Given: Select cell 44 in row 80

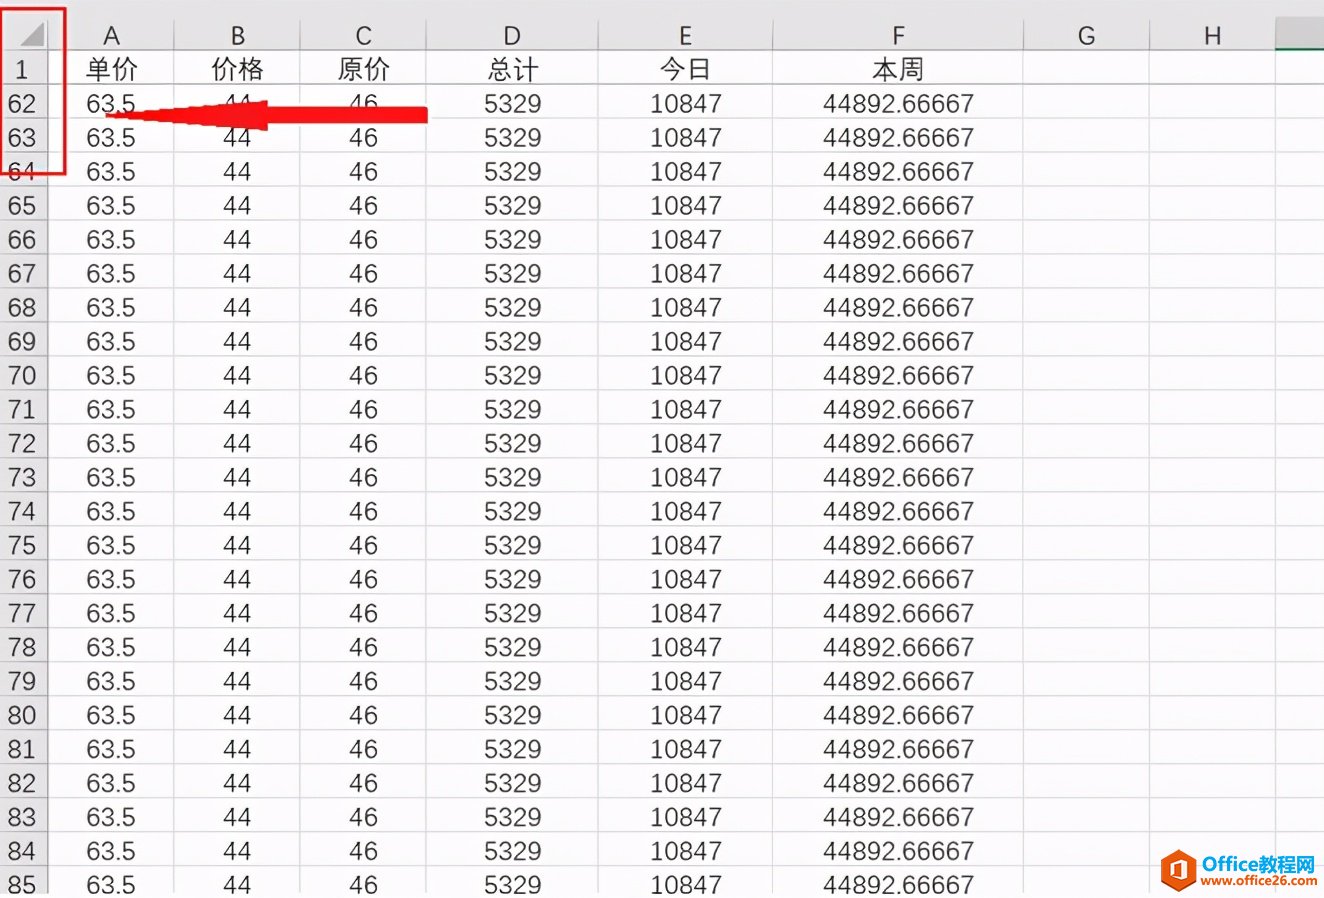Looking at the screenshot, I should (x=237, y=715).
